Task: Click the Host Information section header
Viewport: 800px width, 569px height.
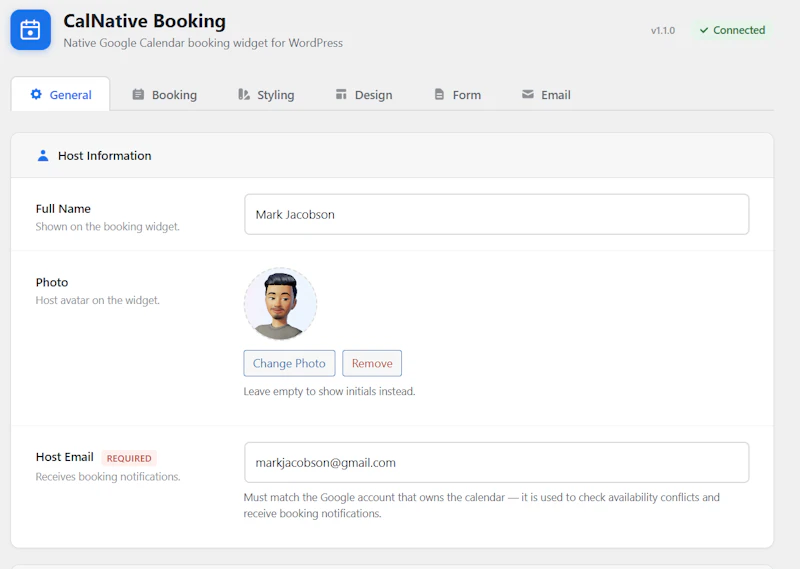Action: (392, 156)
